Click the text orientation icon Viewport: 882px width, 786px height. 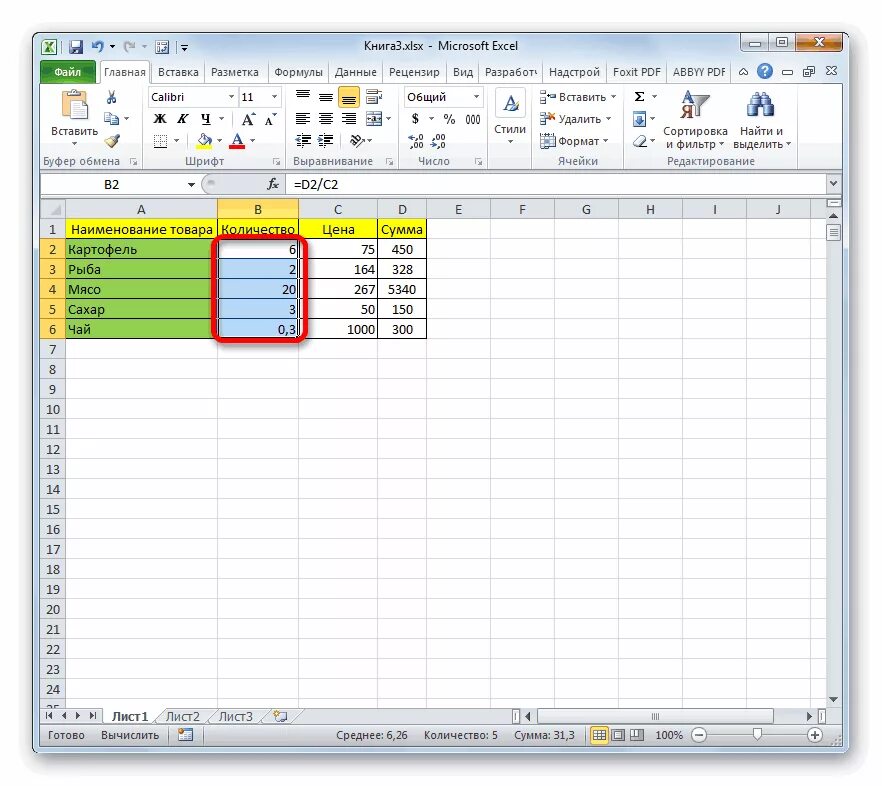click(x=357, y=141)
